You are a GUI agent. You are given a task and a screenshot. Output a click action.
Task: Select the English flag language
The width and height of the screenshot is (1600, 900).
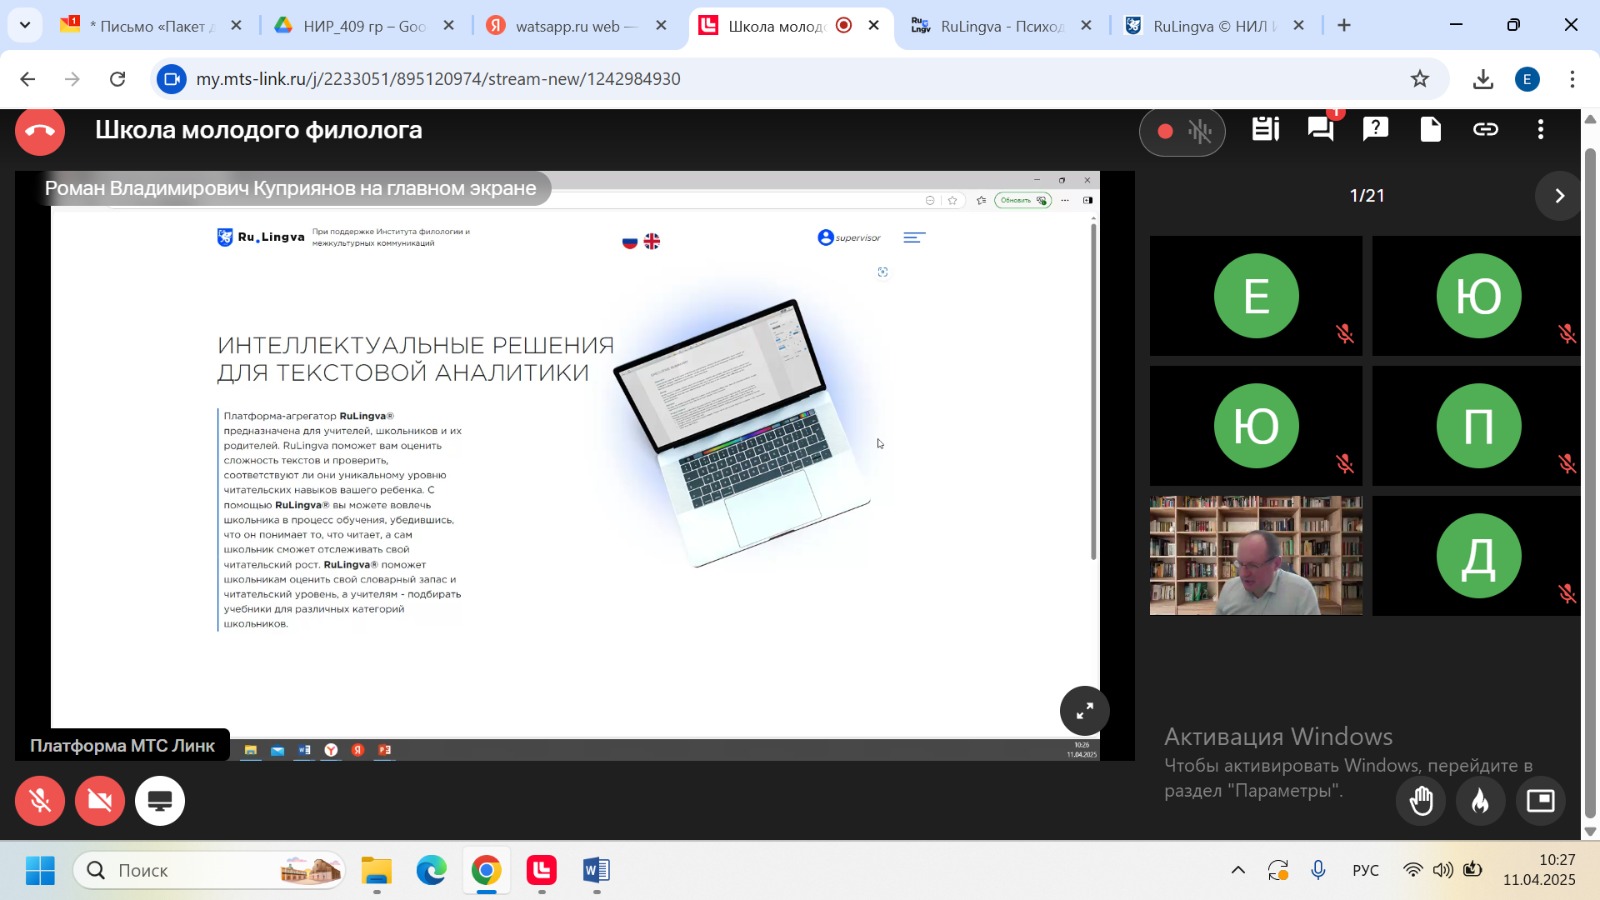(x=652, y=242)
